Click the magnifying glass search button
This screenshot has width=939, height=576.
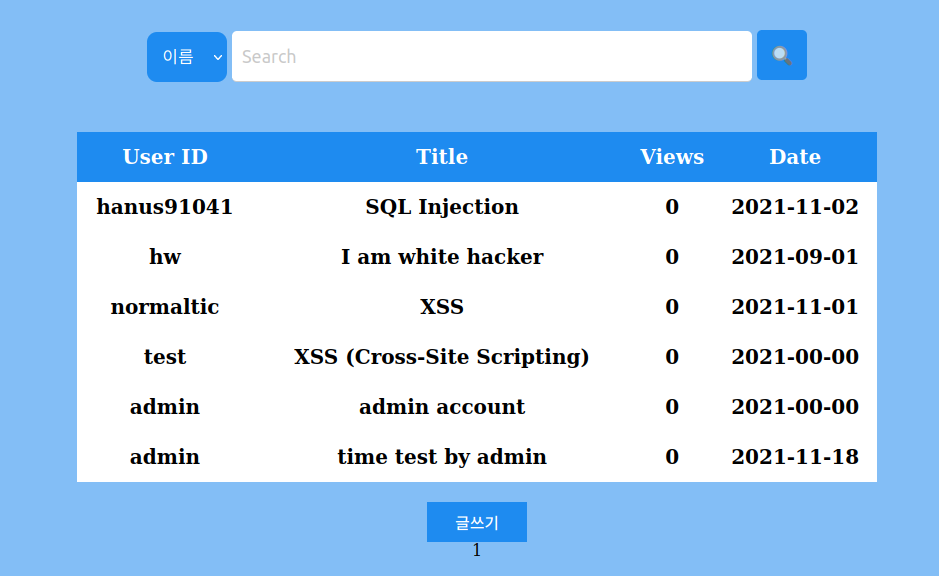point(782,55)
